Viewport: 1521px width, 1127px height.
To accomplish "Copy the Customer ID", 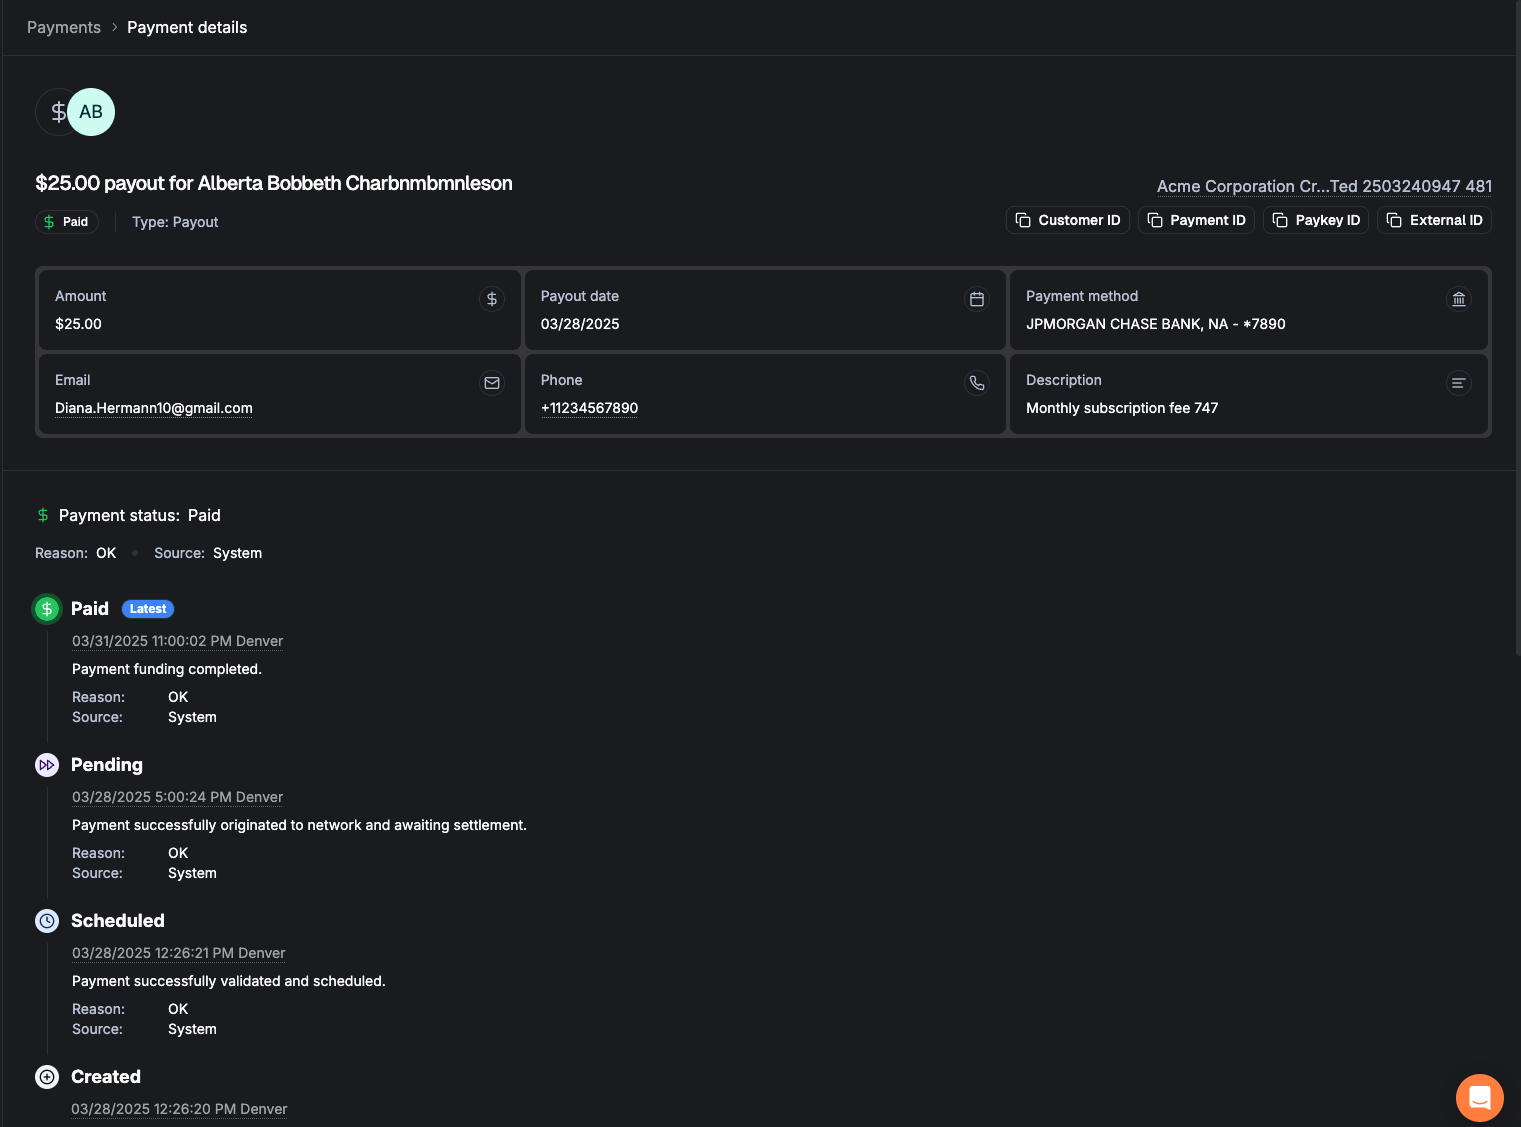I will click(x=1067, y=220).
